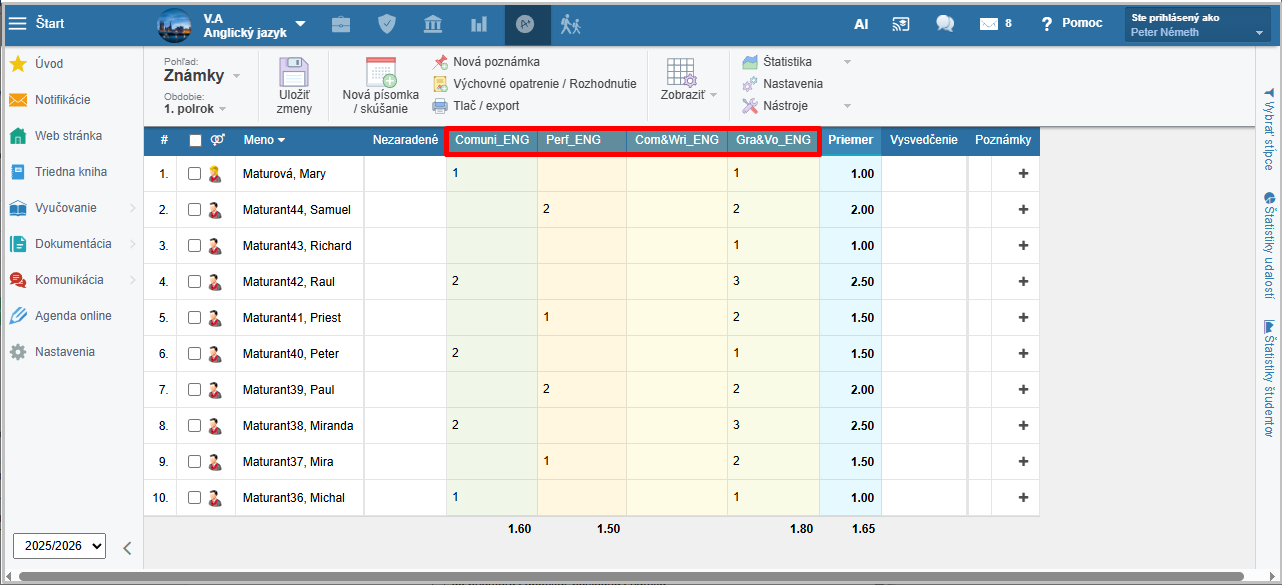Click the plus icon for Maturová, Mary notes
1282x585 pixels.
click(1022, 174)
